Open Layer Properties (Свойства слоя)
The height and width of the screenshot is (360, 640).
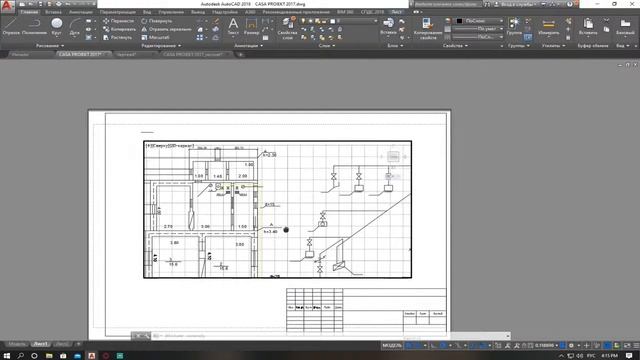(287, 29)
